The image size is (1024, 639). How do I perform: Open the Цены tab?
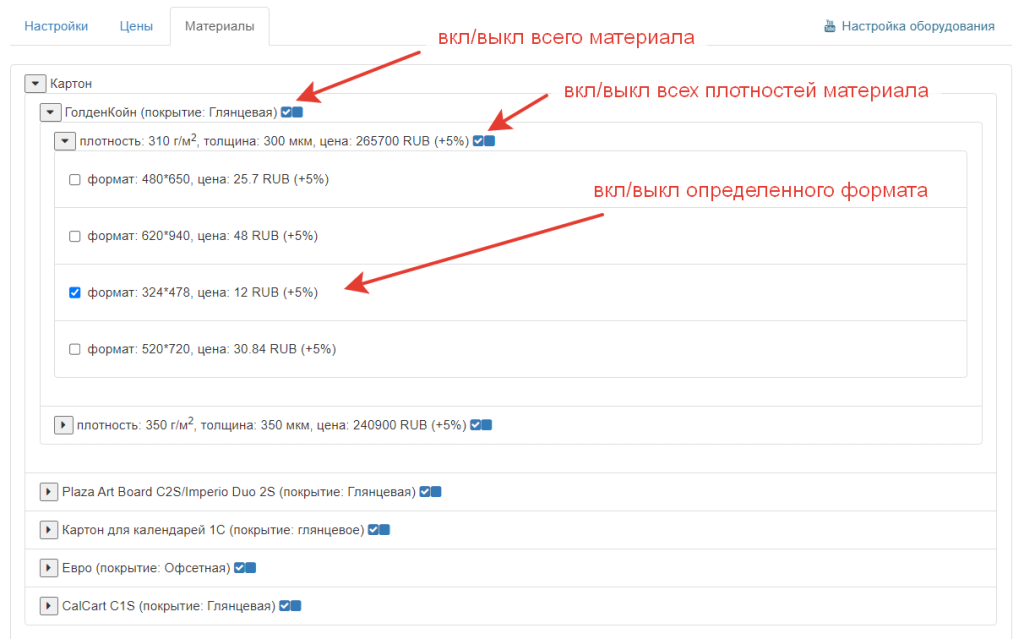coord(136,26)
